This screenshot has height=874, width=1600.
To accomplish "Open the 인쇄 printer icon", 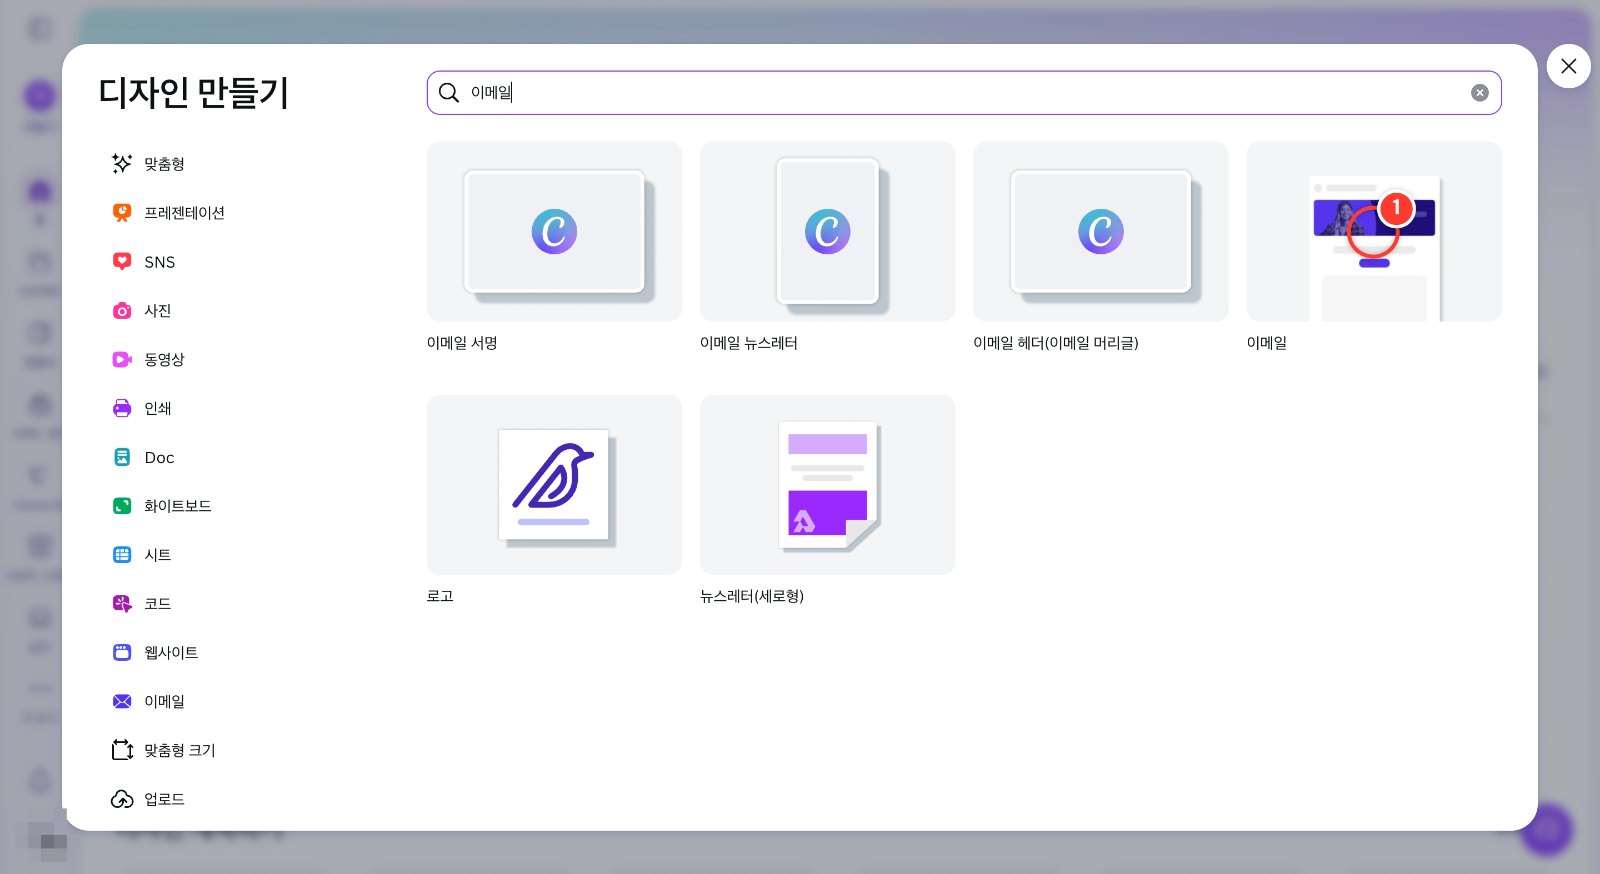I will [x=122, y=408].
